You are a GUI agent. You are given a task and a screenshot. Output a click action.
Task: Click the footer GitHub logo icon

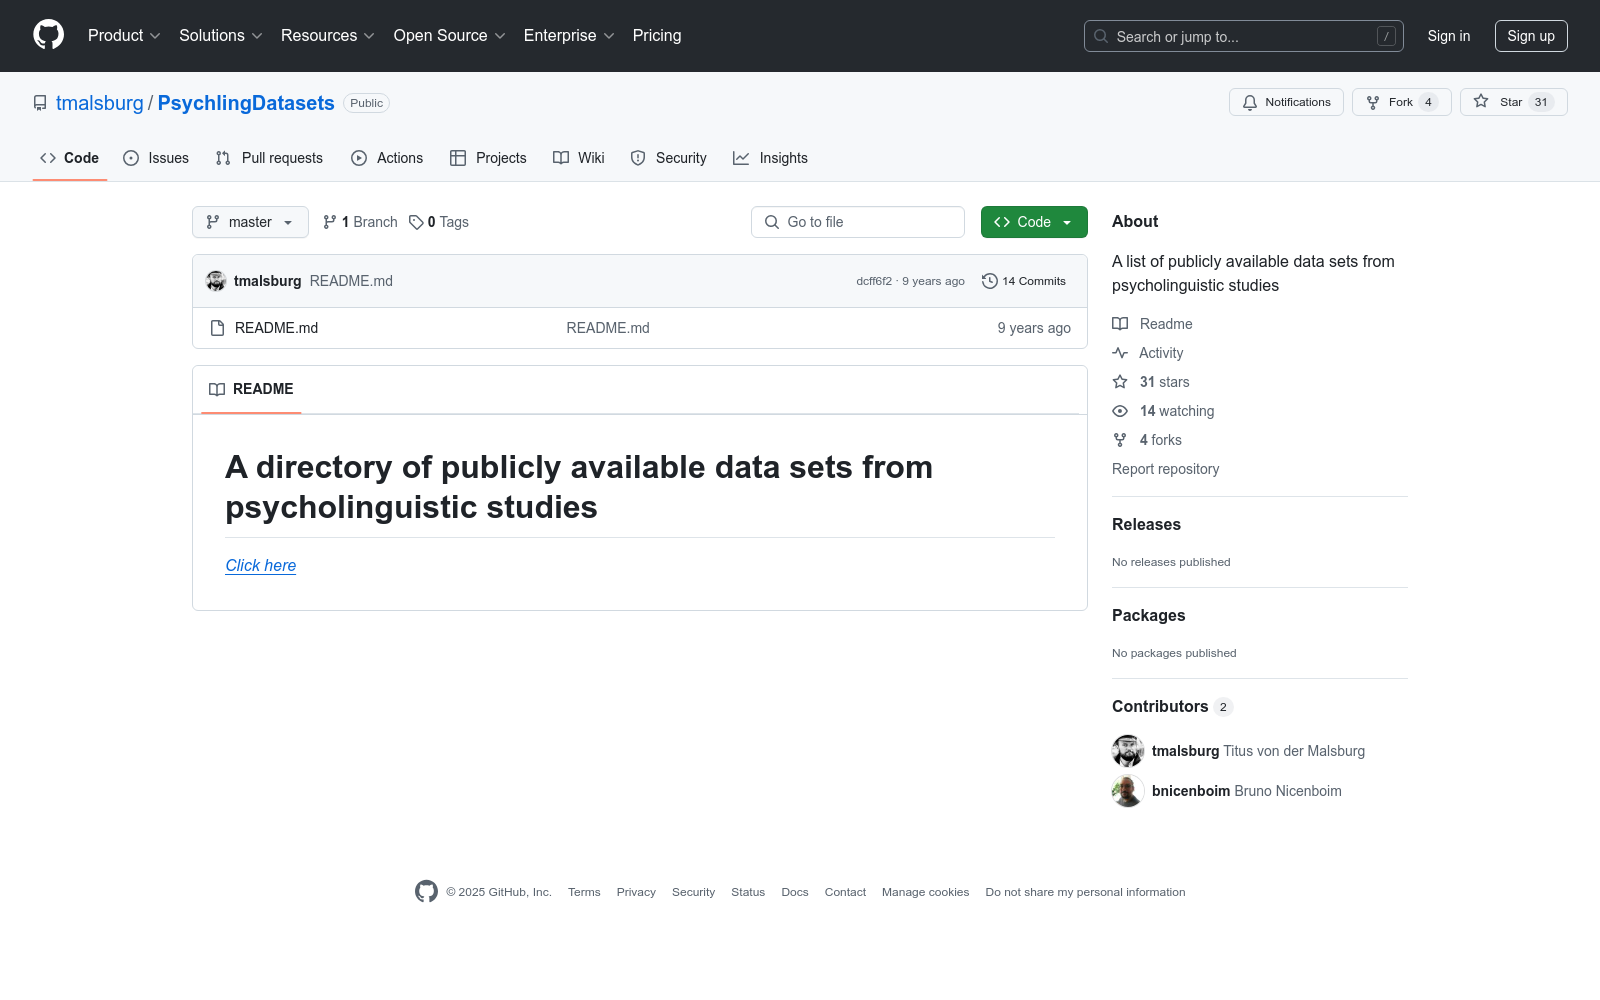point(426,891)
